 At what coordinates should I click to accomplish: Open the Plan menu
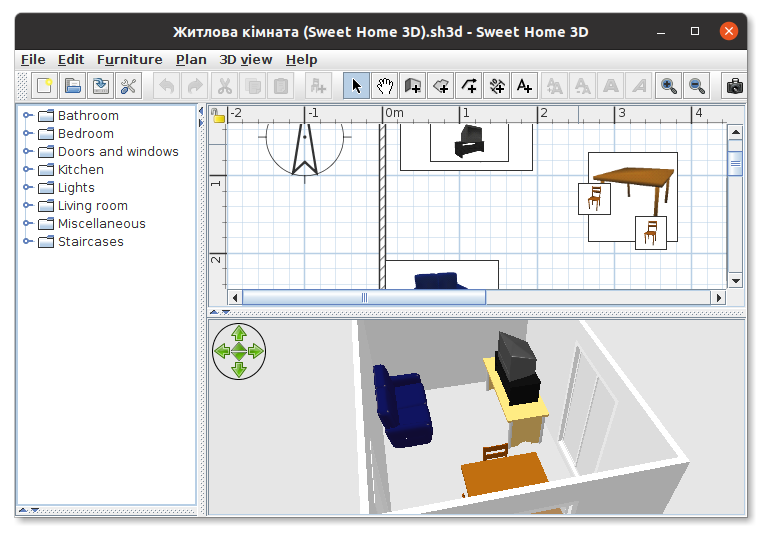[x=191, y=60]
